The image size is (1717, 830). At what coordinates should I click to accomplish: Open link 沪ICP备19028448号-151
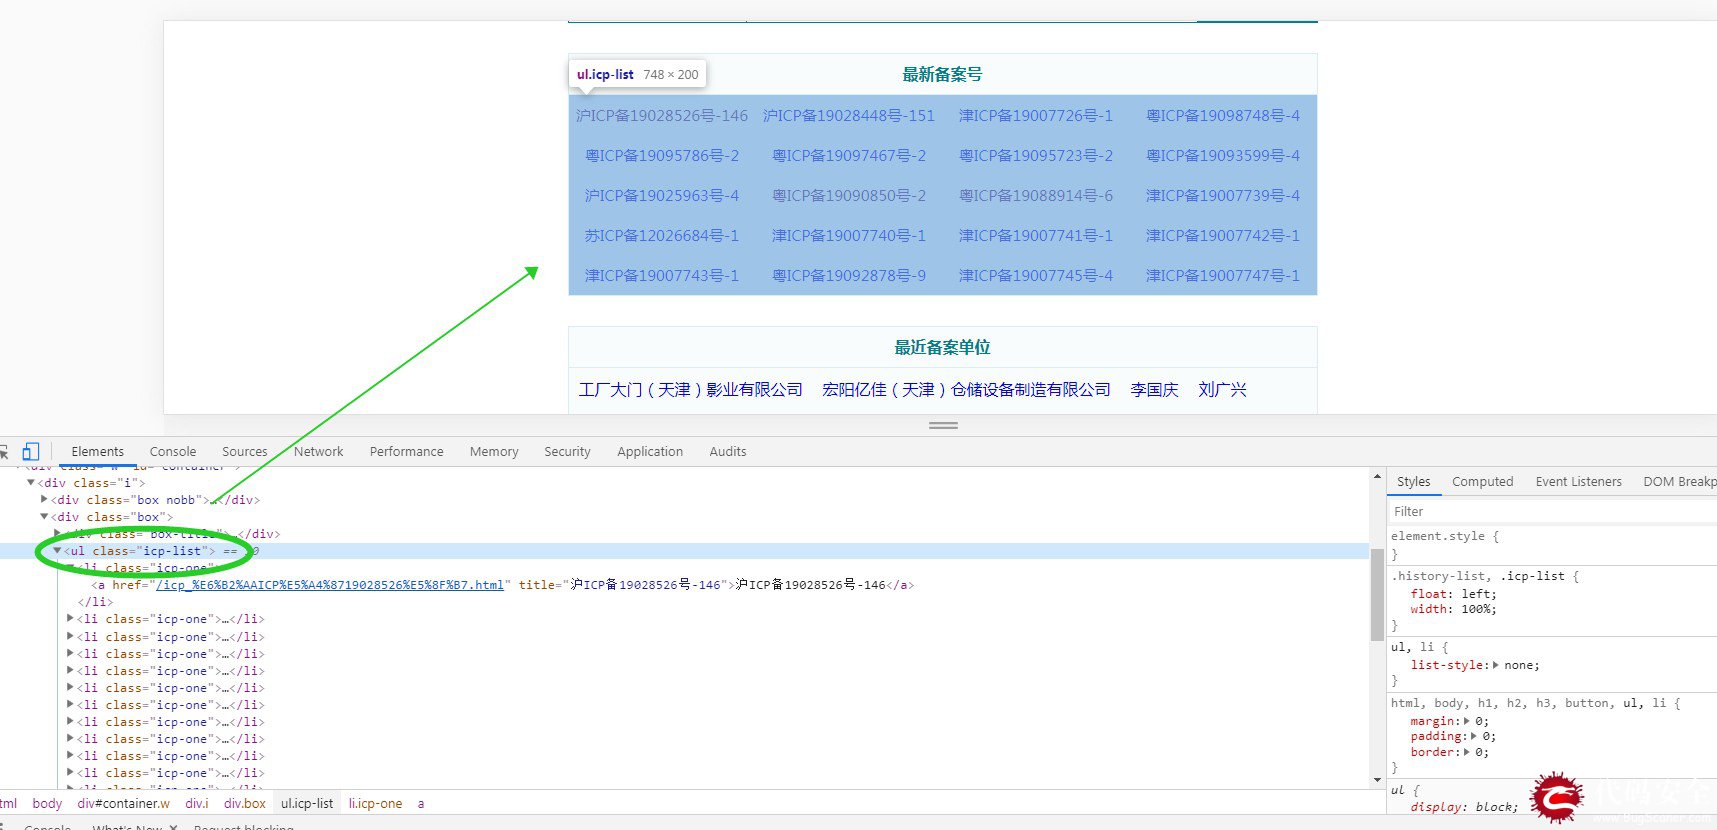click(849, 116)
